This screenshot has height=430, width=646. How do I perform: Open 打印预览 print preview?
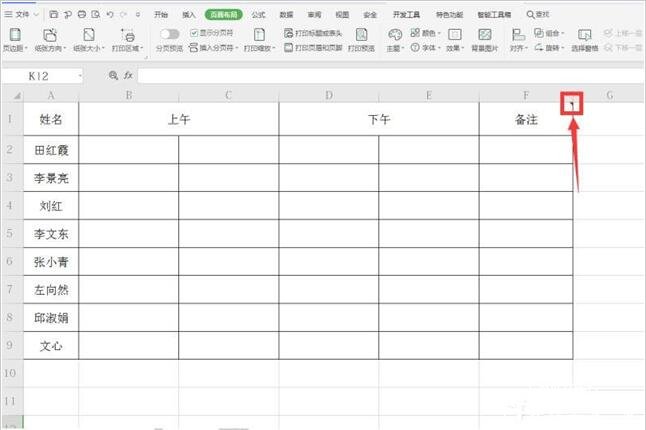pyautogui.click(x=361, y=40)
